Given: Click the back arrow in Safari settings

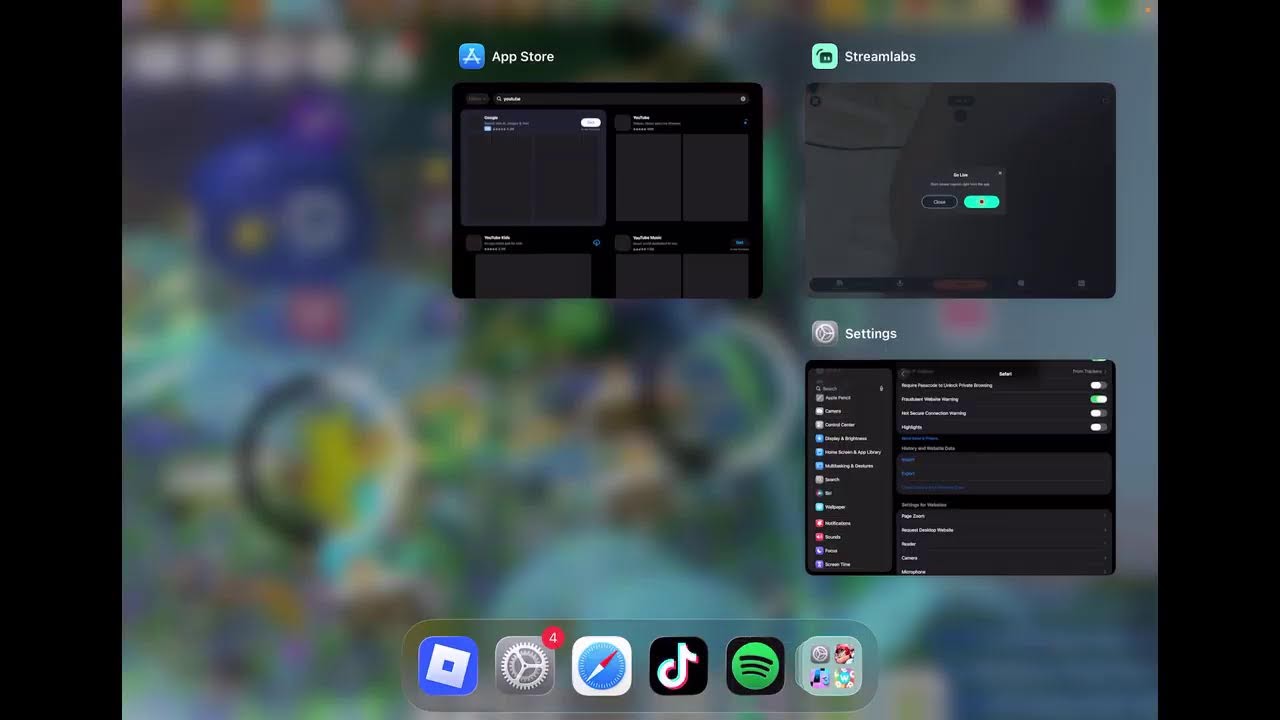Looking at the screenshot, I should click(904, 374).
